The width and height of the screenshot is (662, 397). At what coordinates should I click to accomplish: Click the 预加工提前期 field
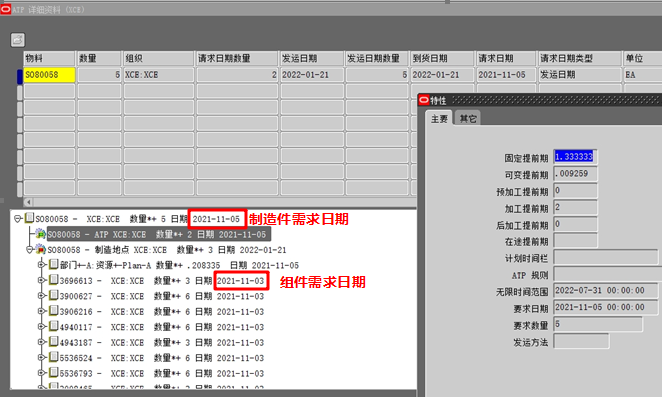click(x=575, y=190)
